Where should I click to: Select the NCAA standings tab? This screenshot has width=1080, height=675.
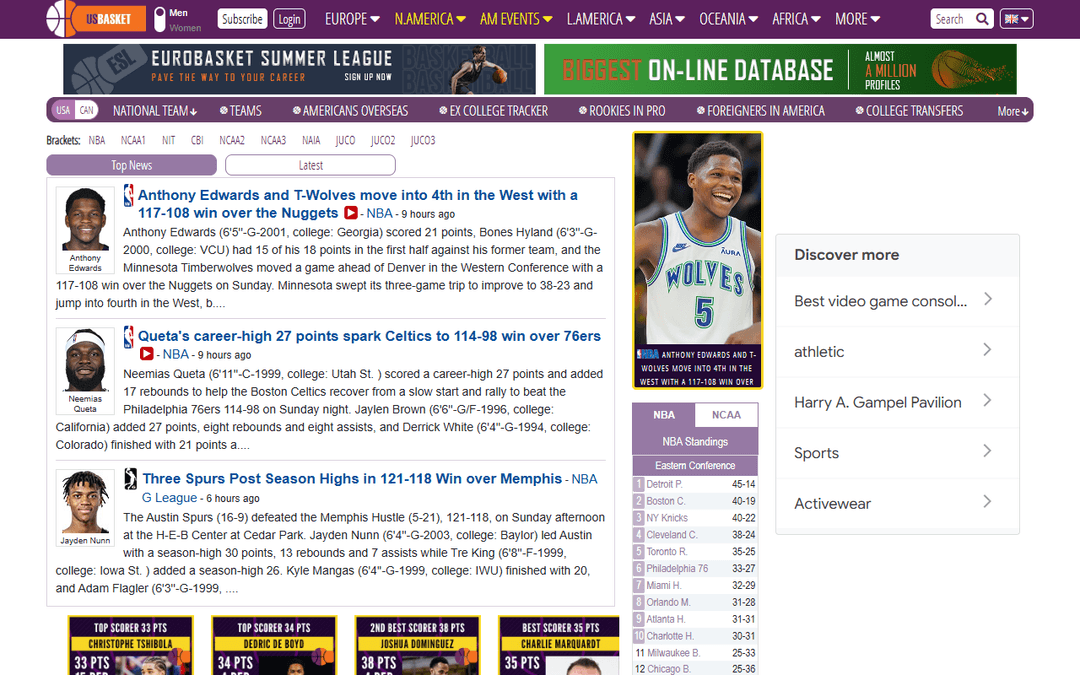click(726, 415)
